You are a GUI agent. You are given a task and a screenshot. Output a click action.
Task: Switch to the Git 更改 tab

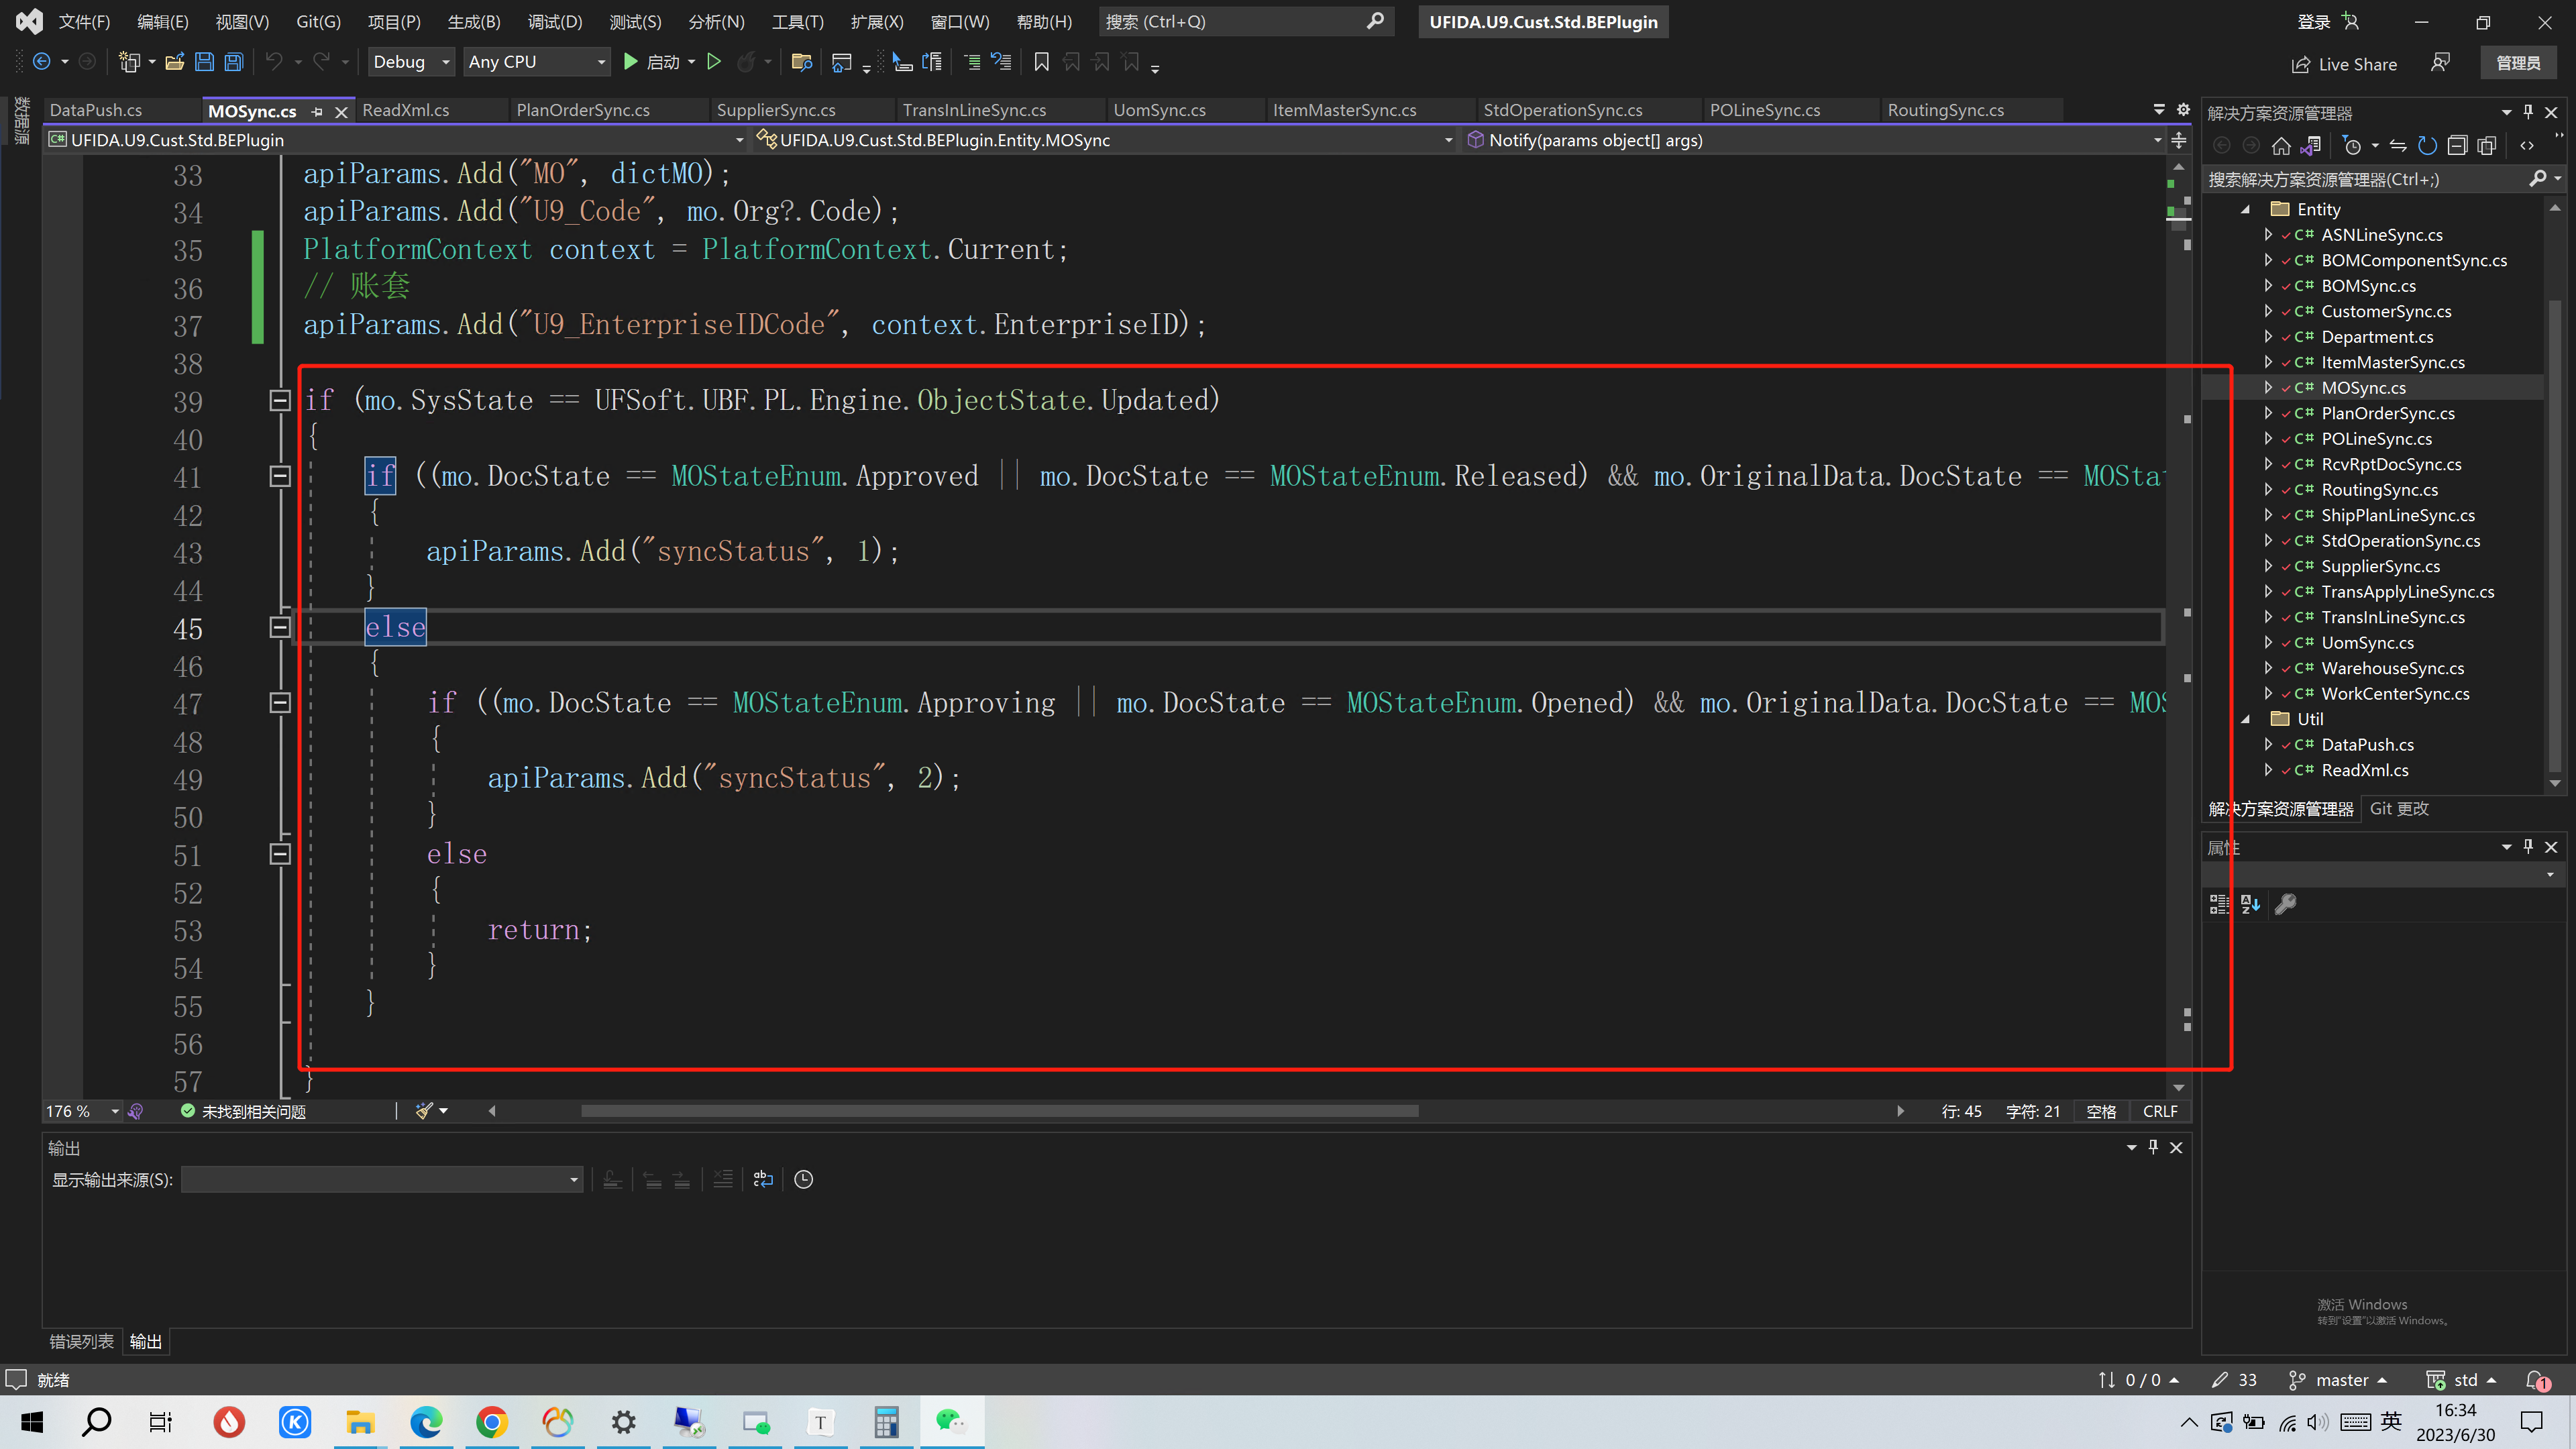(x=2399, y=808)
